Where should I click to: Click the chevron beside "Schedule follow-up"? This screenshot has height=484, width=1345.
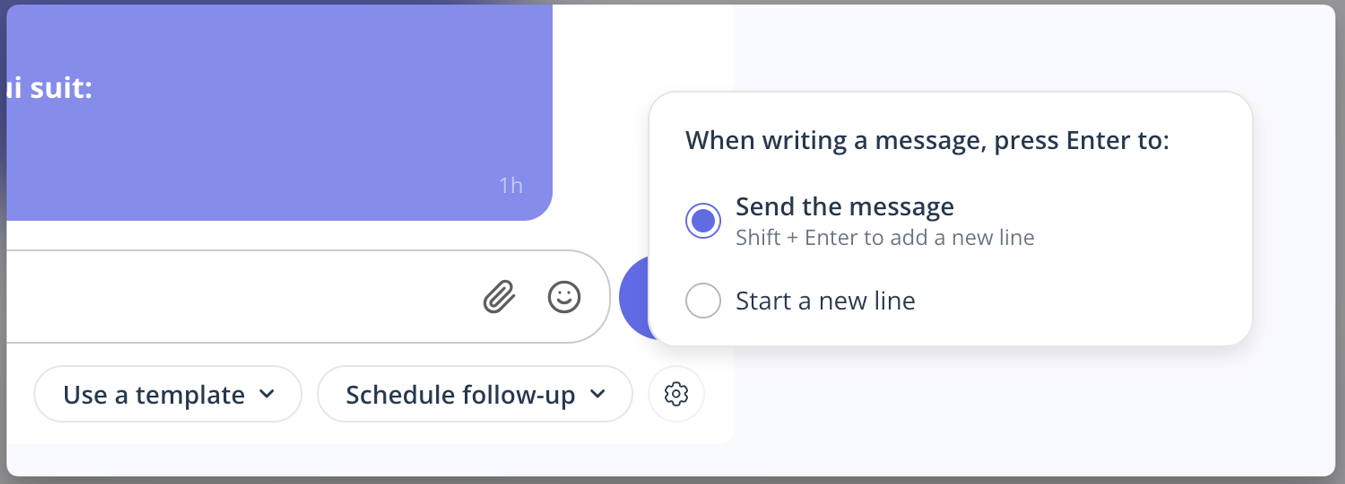tap(597, 394)
